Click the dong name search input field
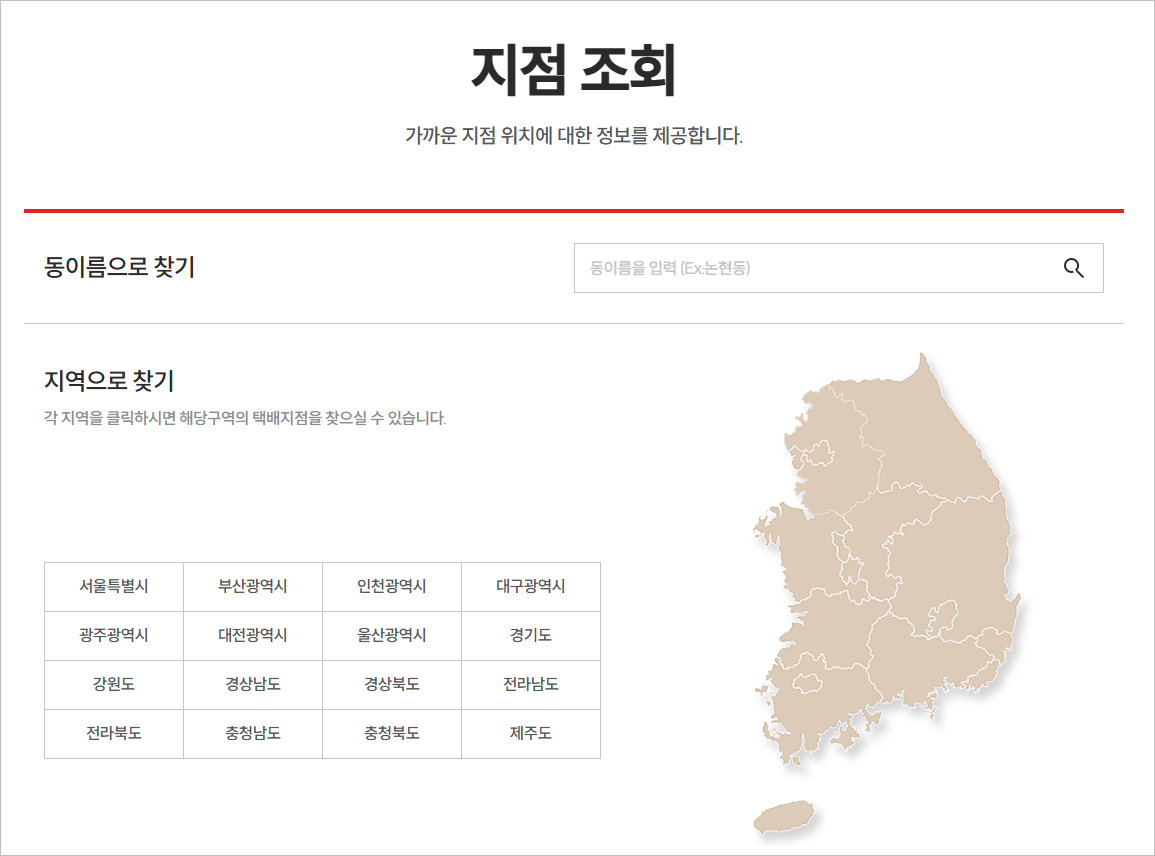Viewport: 1155px width, 856px height. 800,268
